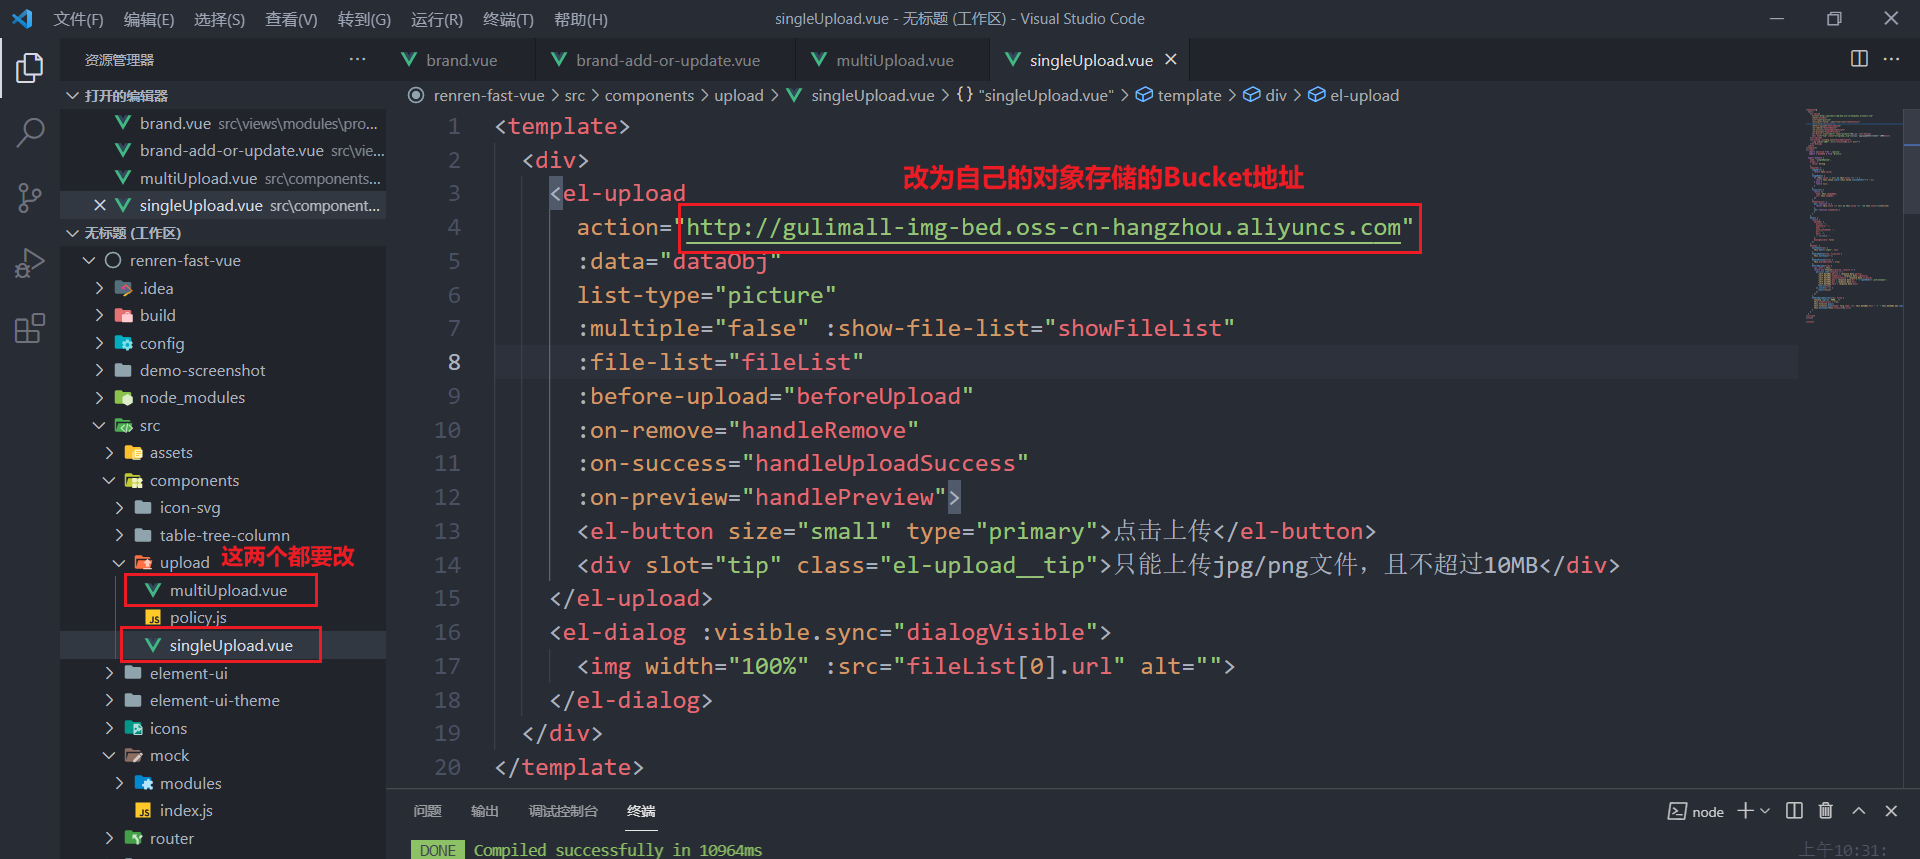Open index.js under mock folder
The height and width of the screenshot is (859, 1920).
[223, 810]
